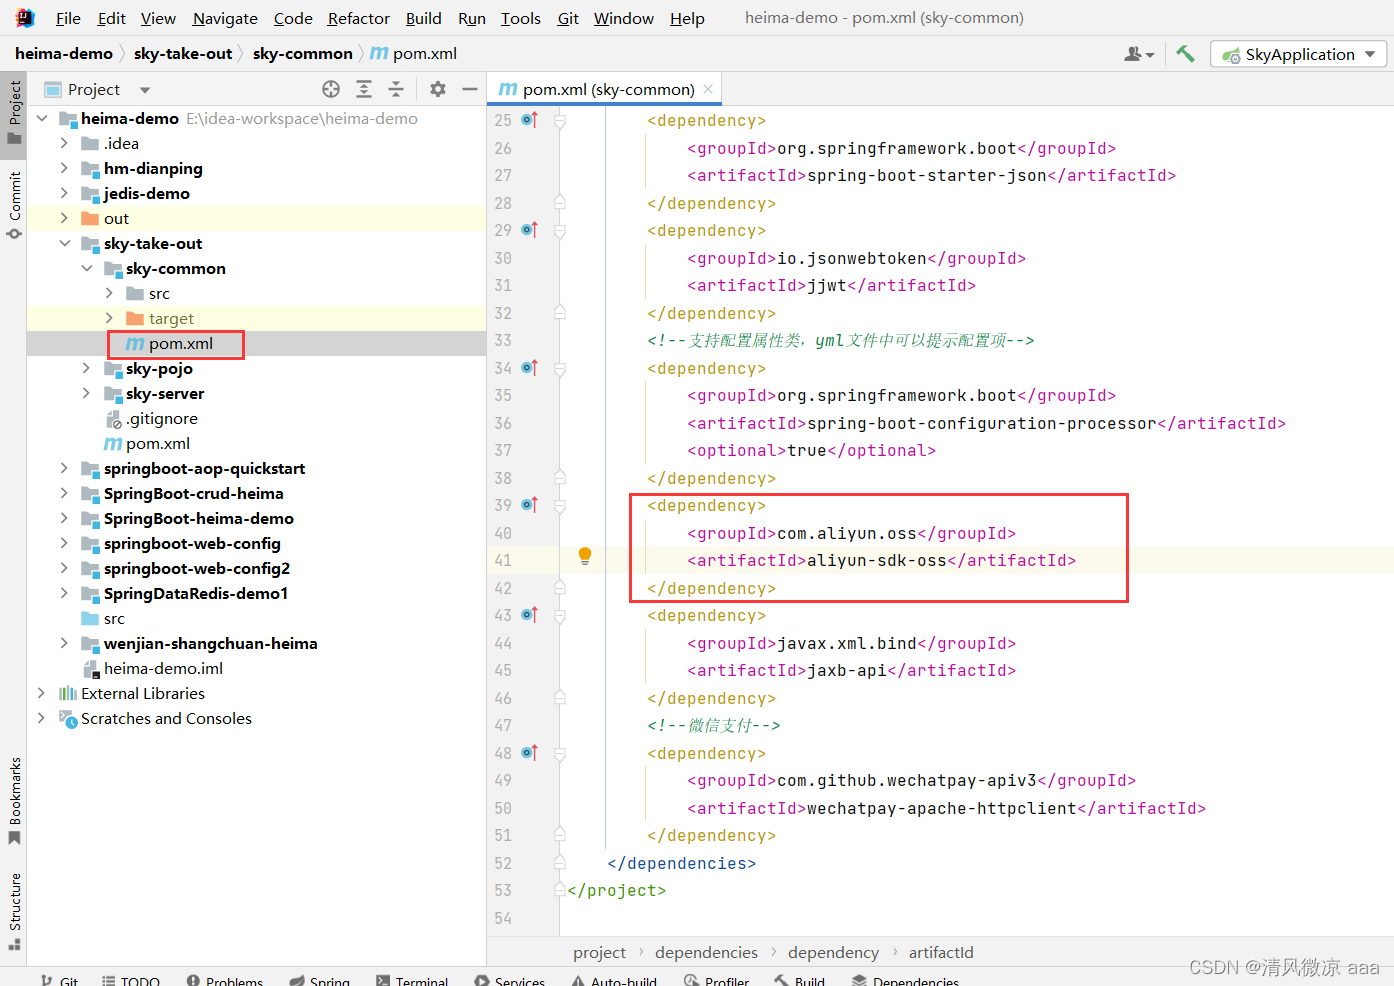
Task: Click heima-demo in the navigation breadcrumb
Action: coord(64,54)
